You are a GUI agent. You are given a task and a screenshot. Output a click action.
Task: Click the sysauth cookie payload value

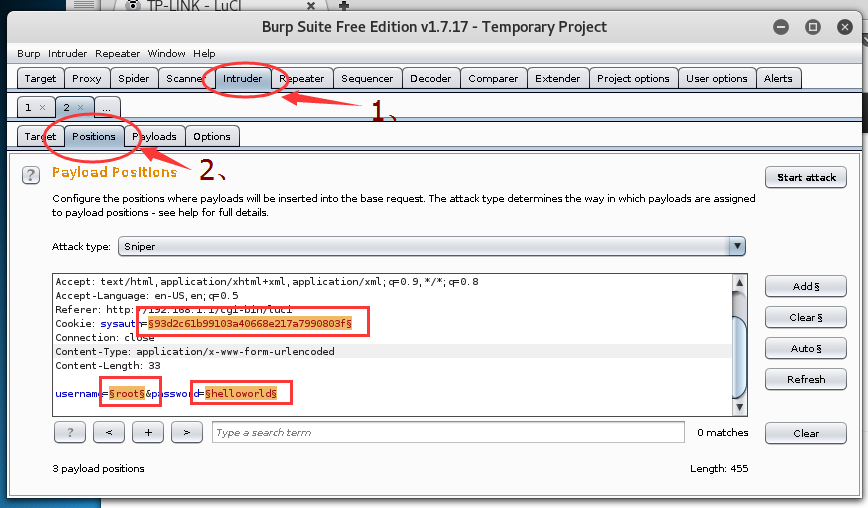(x=250, y=324)
